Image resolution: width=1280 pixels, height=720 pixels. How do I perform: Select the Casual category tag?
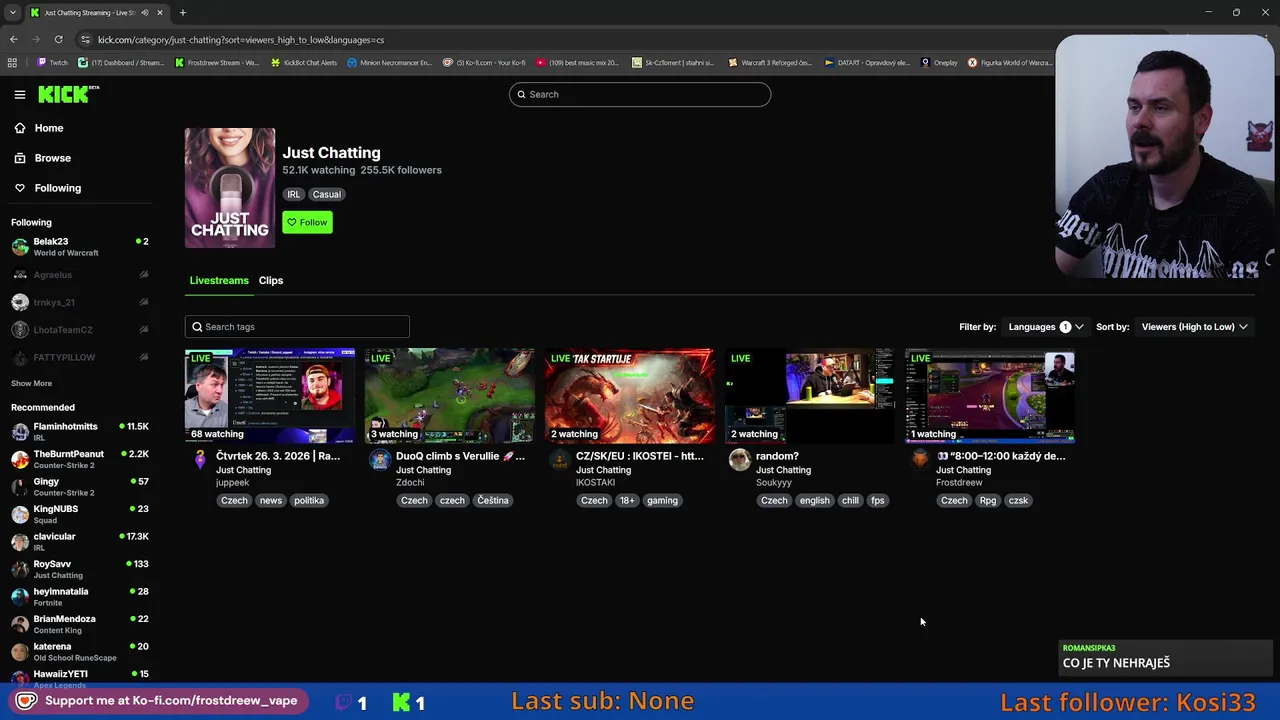click(x=326, y=194)
